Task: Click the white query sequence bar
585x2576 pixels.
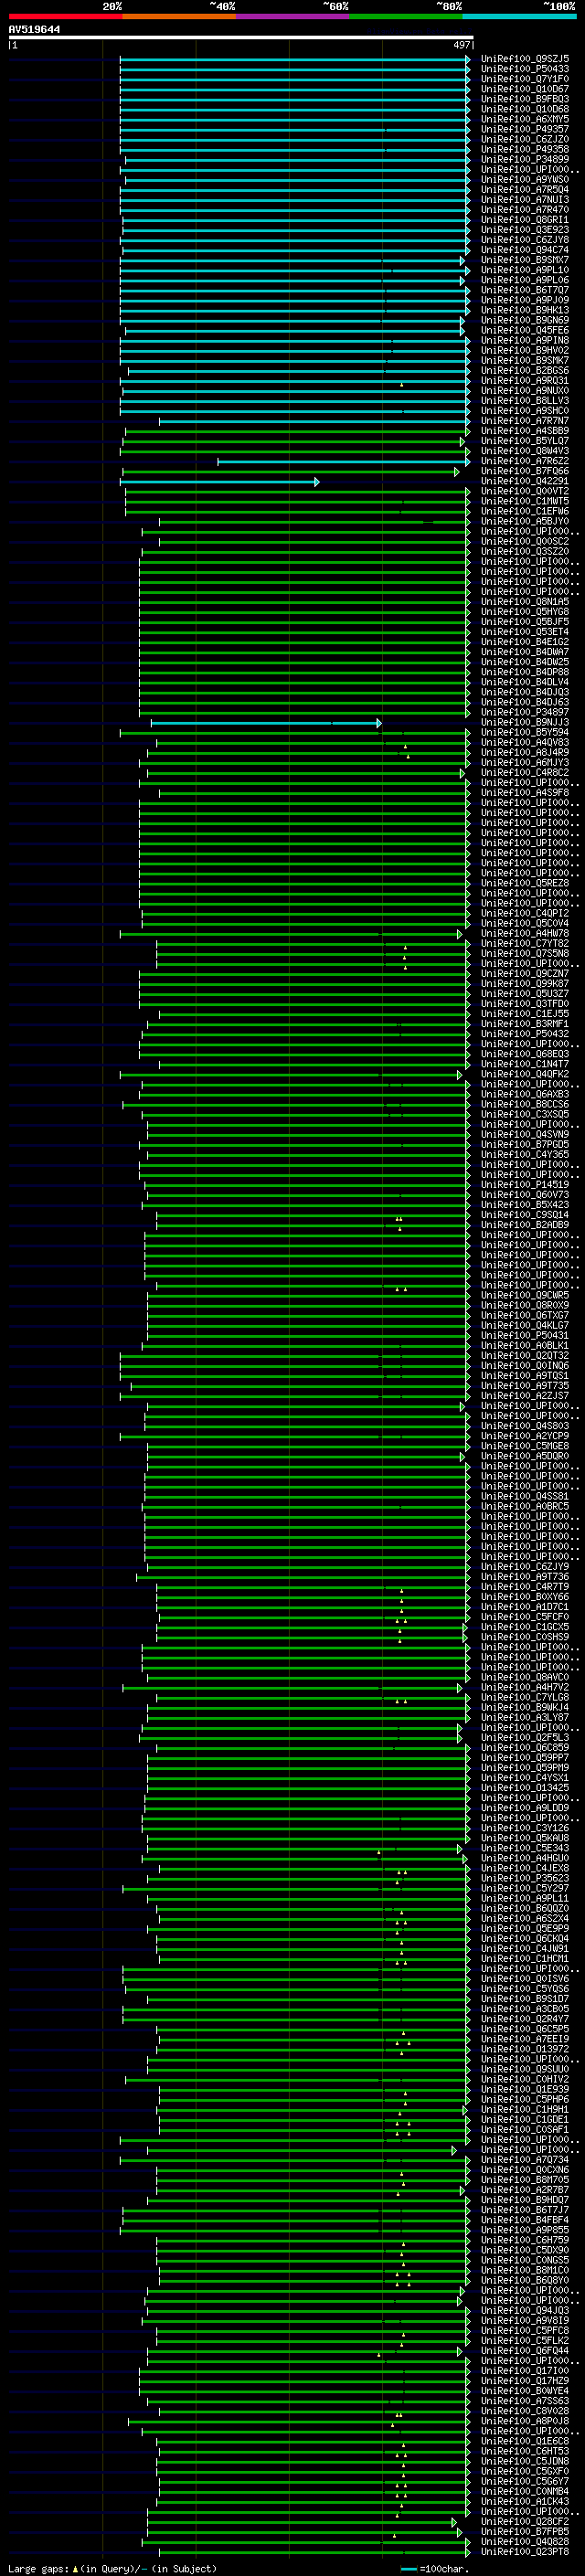Action: pyautogui.click(x=241, y=38)
